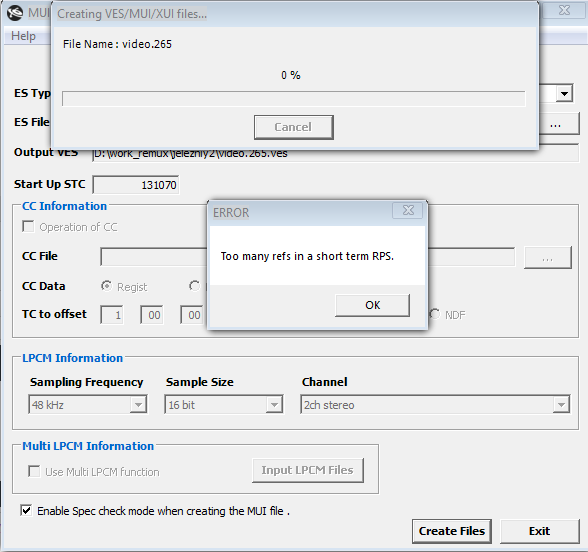The image size is (588, 552).
Task: Click the MUI application icon in title bar
Action: (x=15, y=13)
